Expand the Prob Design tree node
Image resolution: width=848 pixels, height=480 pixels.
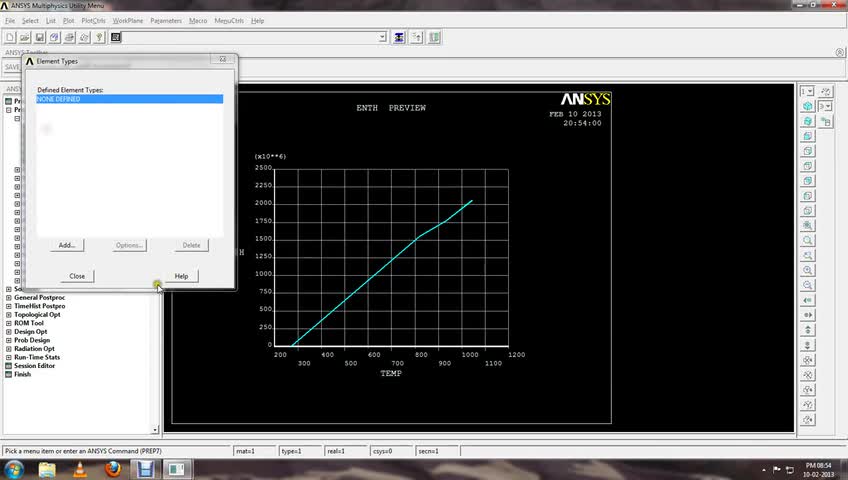[x=9, y=340]
